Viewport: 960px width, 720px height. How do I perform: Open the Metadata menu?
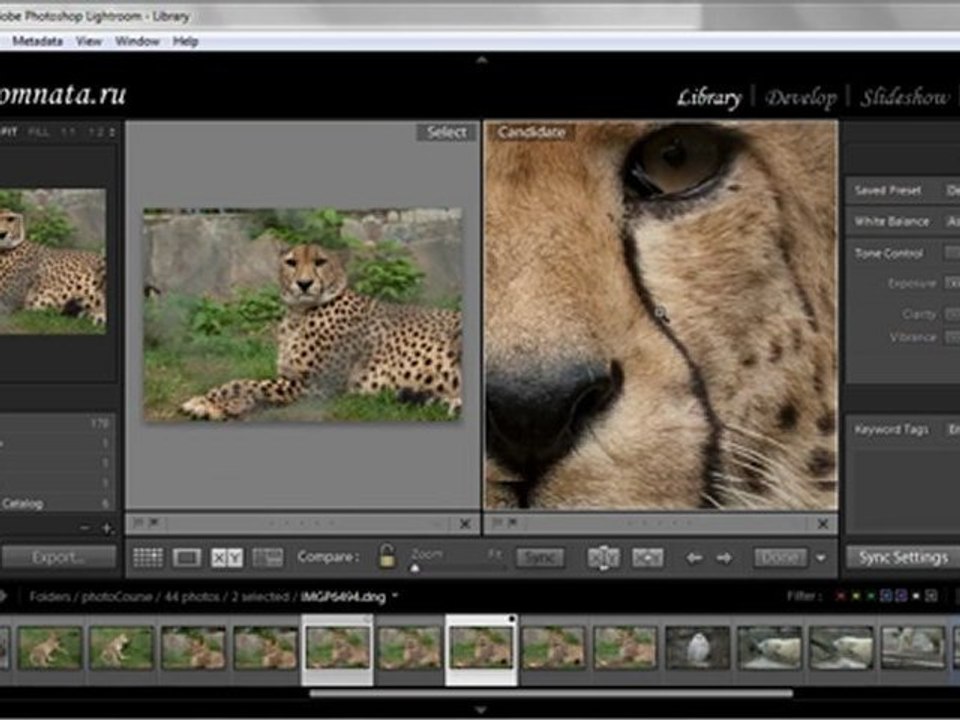click(x=38, y=41)
